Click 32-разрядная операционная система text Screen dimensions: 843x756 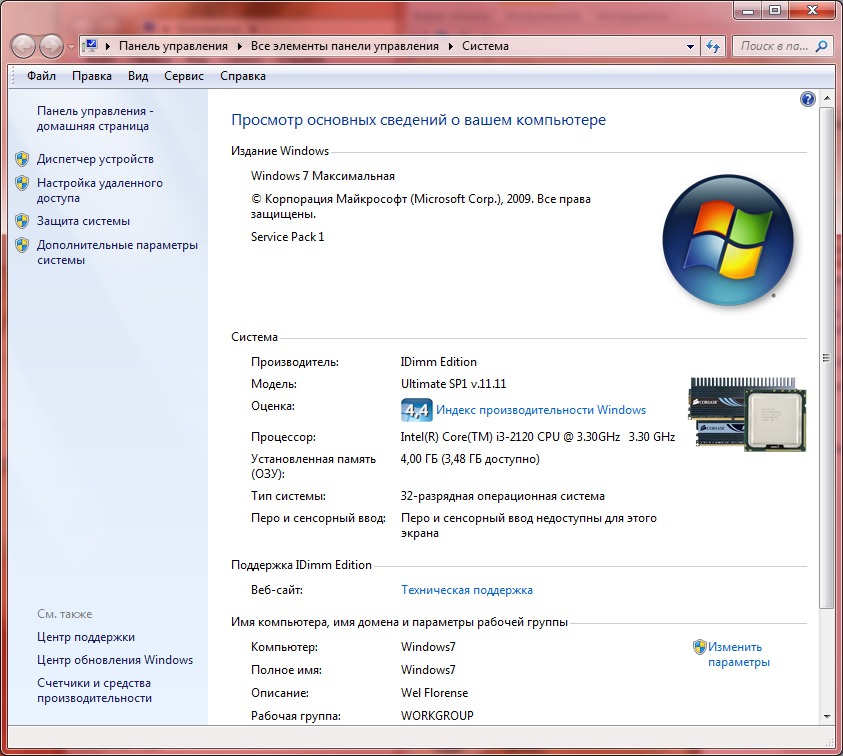pyautogui.click(x=503, y=496)
